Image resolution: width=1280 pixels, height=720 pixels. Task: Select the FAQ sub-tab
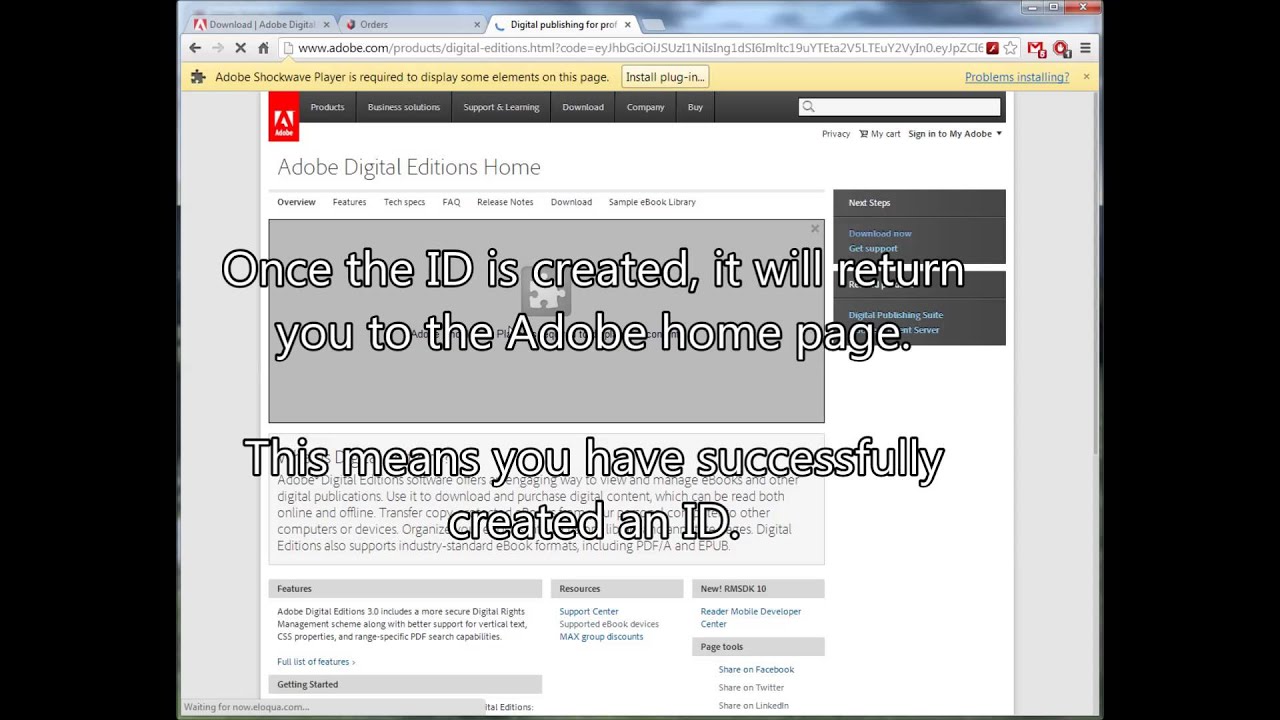pos(451,202)
